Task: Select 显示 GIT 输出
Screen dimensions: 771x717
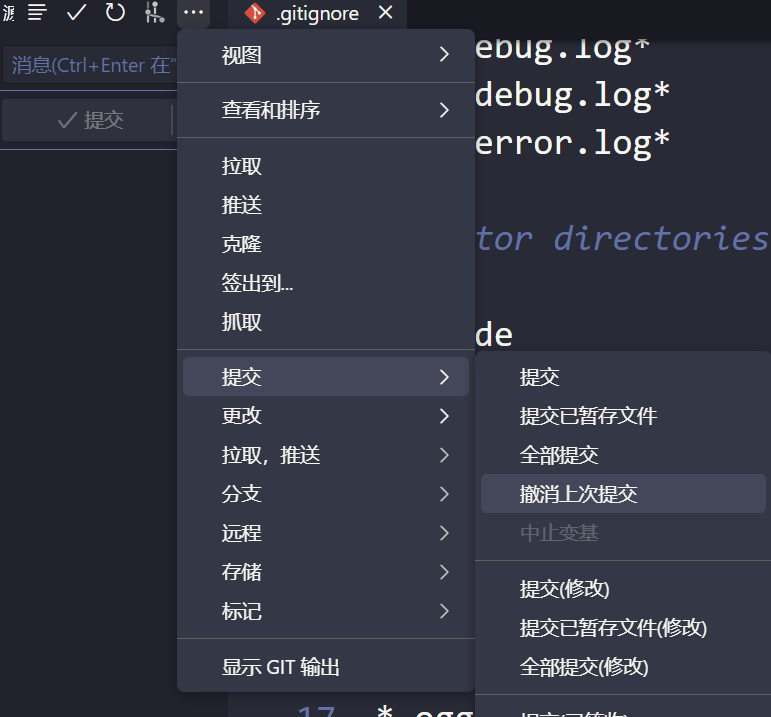Action: 326,667
